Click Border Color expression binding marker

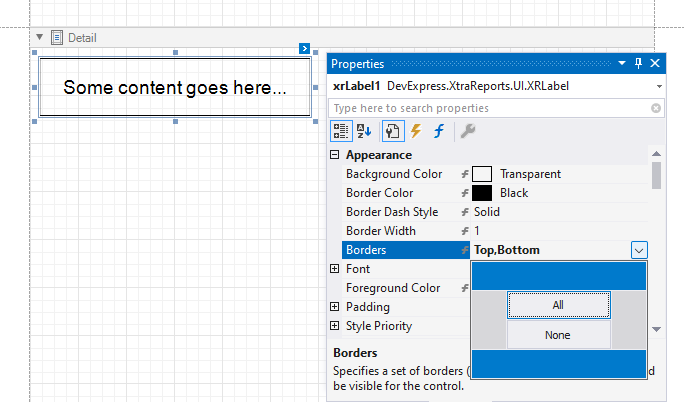tap(465, 193)
